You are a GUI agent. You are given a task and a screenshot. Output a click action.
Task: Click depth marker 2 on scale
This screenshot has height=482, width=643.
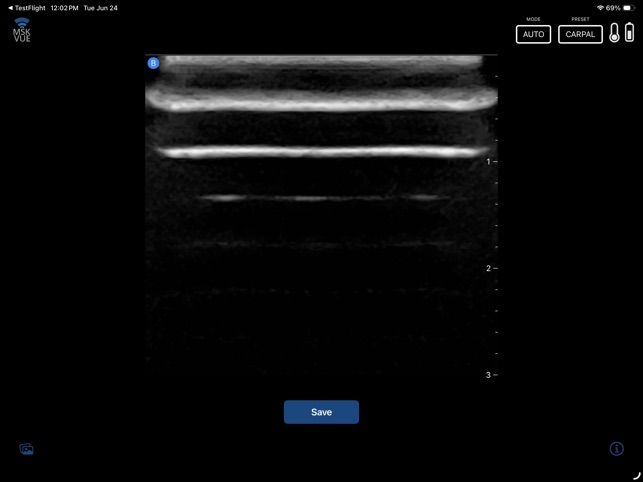click(488, 268)
